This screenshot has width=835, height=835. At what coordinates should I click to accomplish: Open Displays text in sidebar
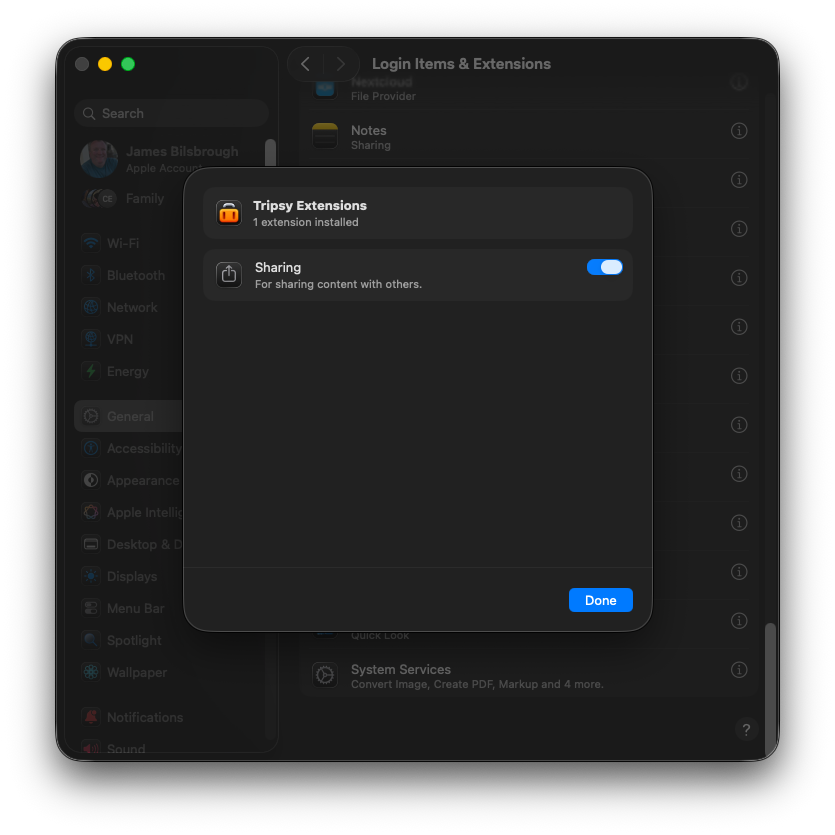(x=132, y=576)
